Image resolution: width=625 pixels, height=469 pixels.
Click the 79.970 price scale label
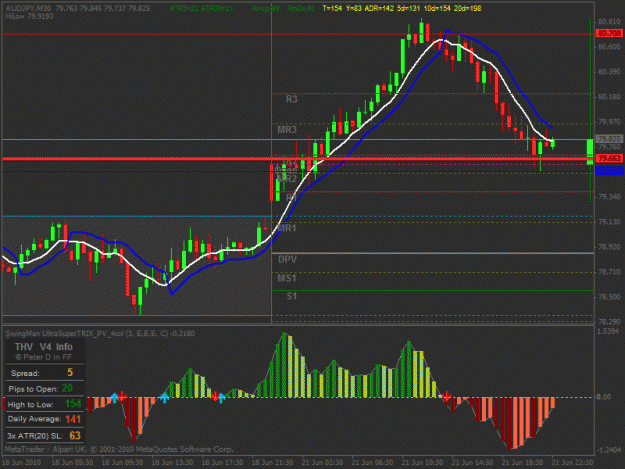pyautogui.click(x=609, y=122)
